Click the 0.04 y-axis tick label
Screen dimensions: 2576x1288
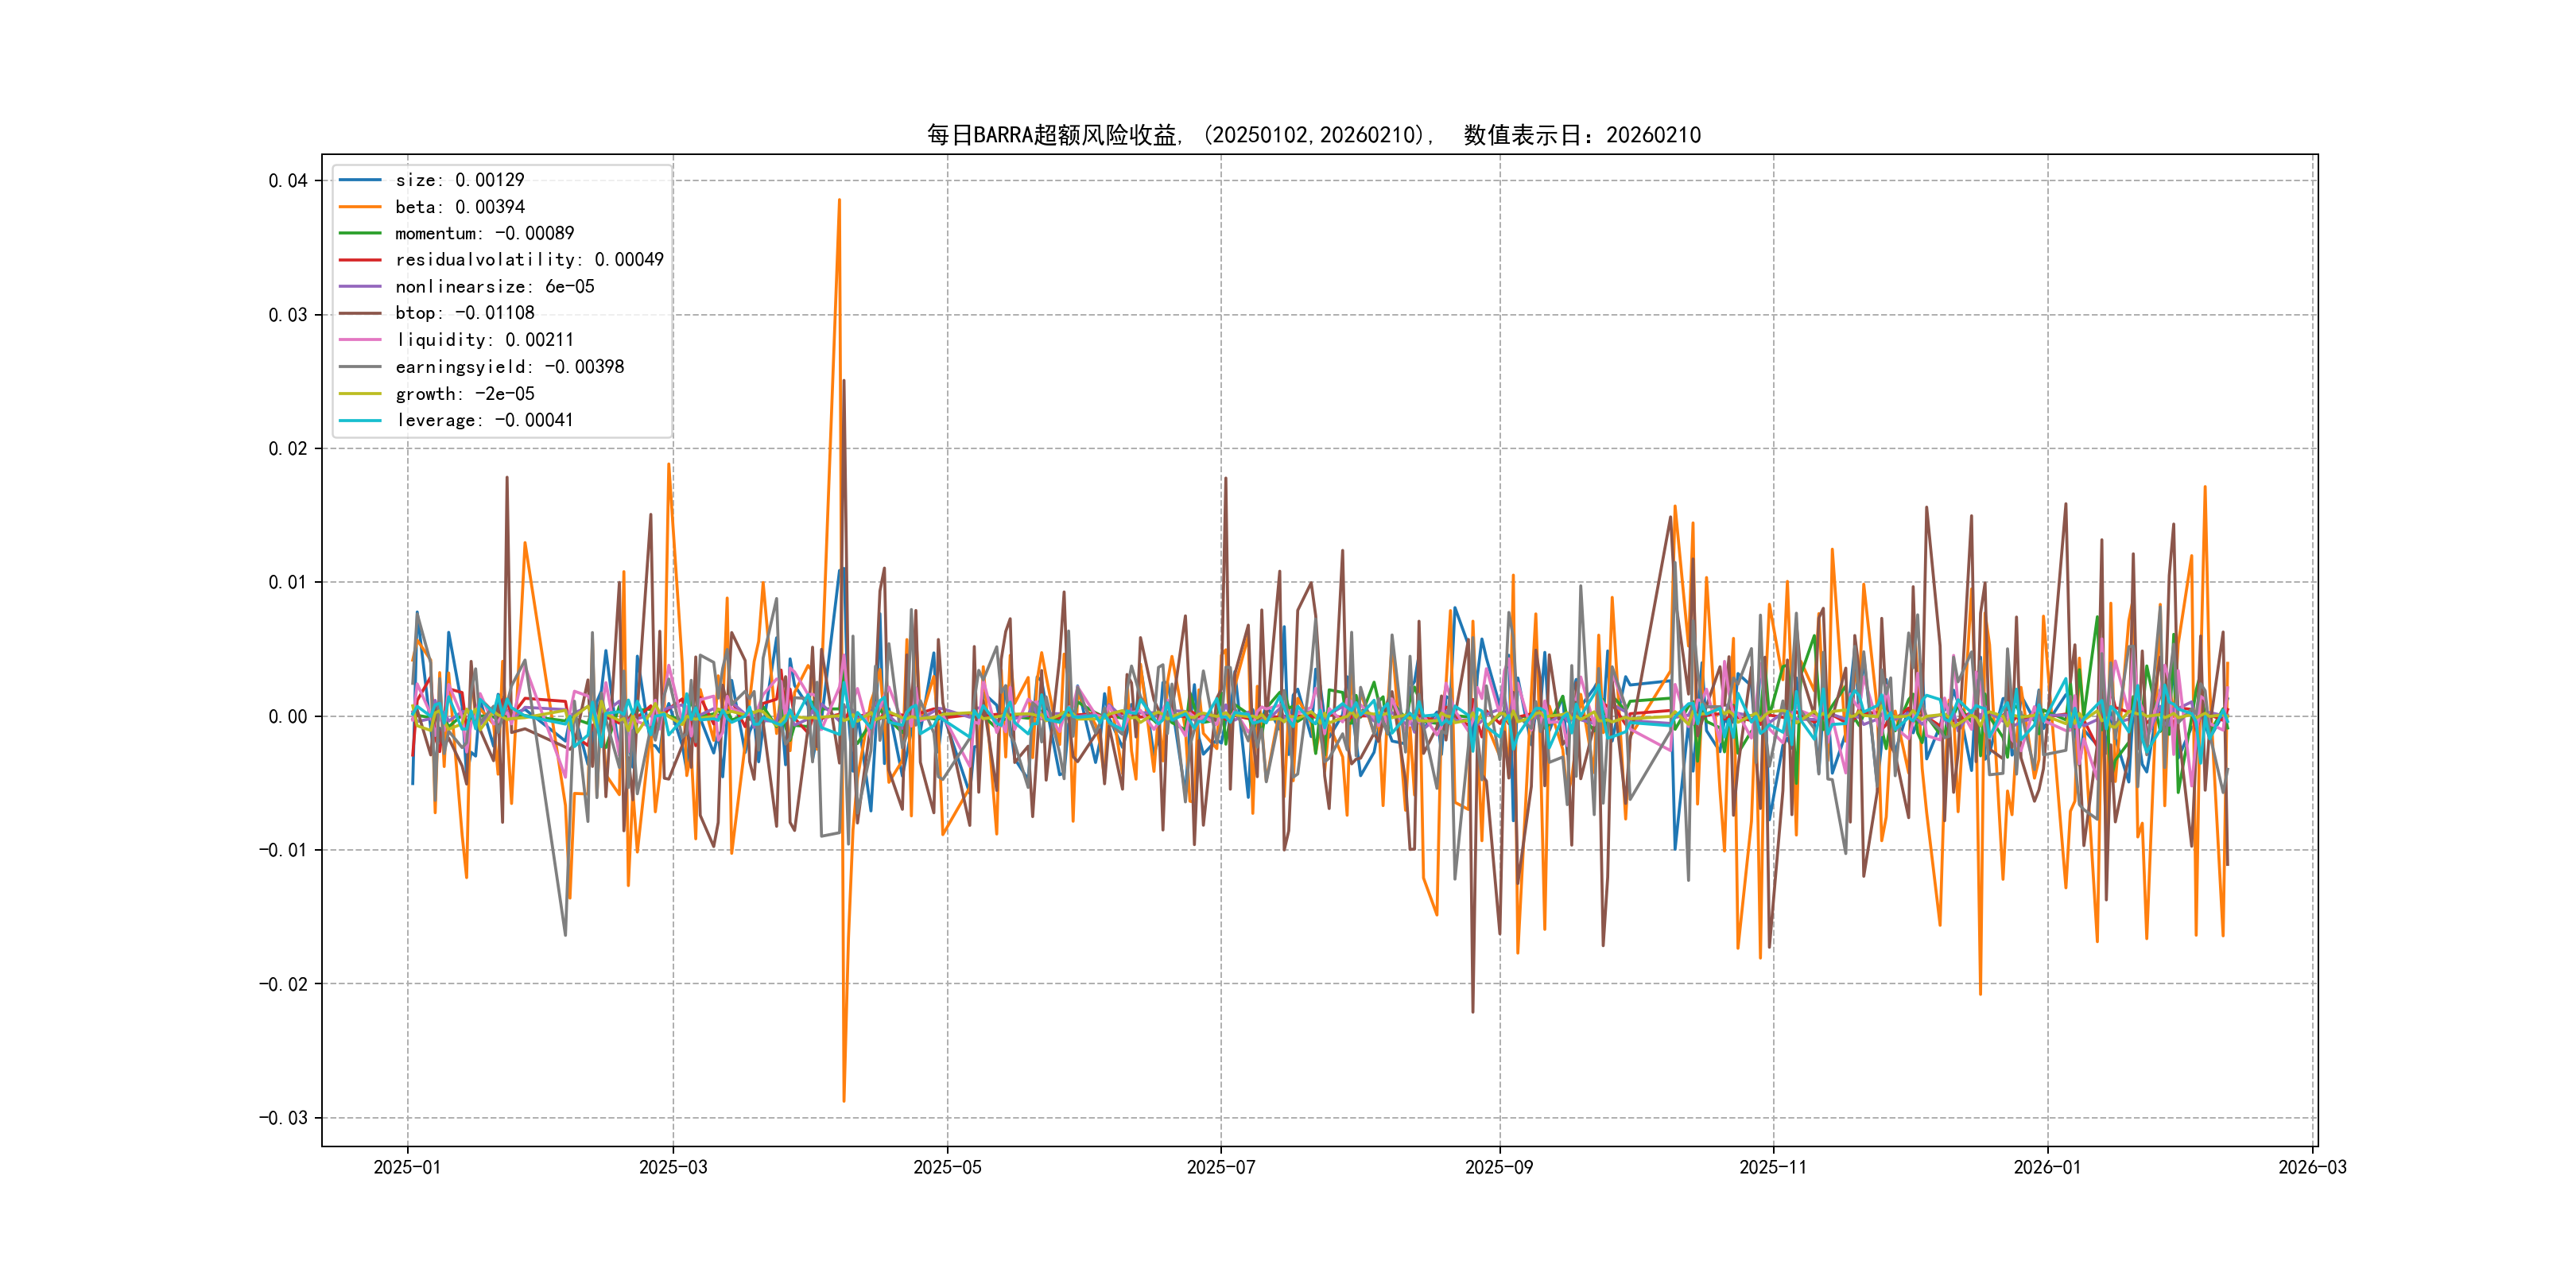point(287,181)
